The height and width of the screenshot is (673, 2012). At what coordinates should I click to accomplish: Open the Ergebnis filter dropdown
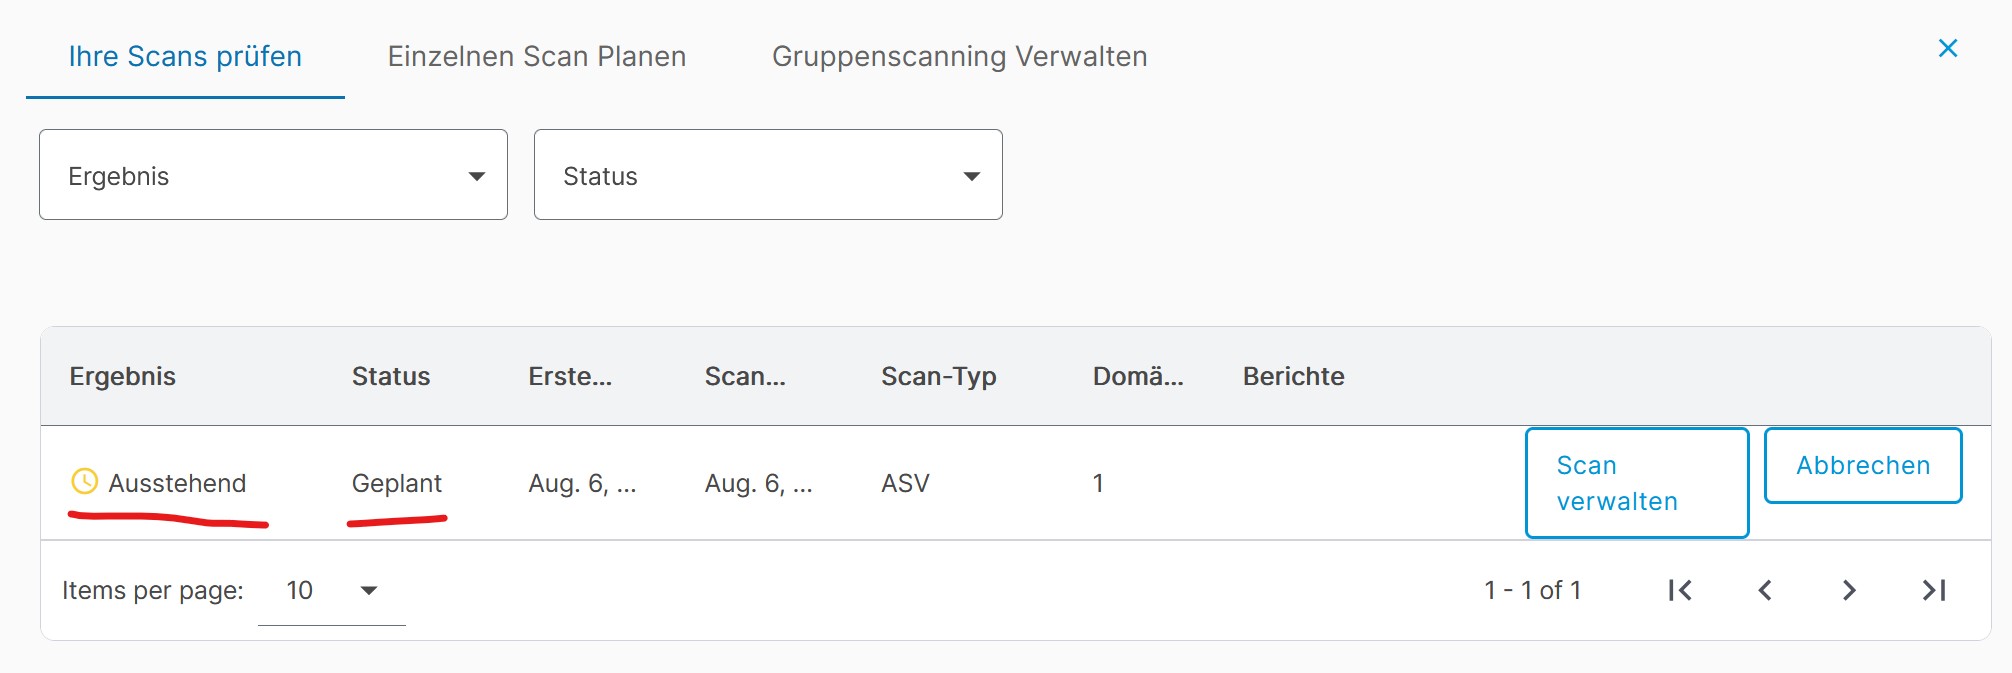pyautogui.click(x=273, y=174)
